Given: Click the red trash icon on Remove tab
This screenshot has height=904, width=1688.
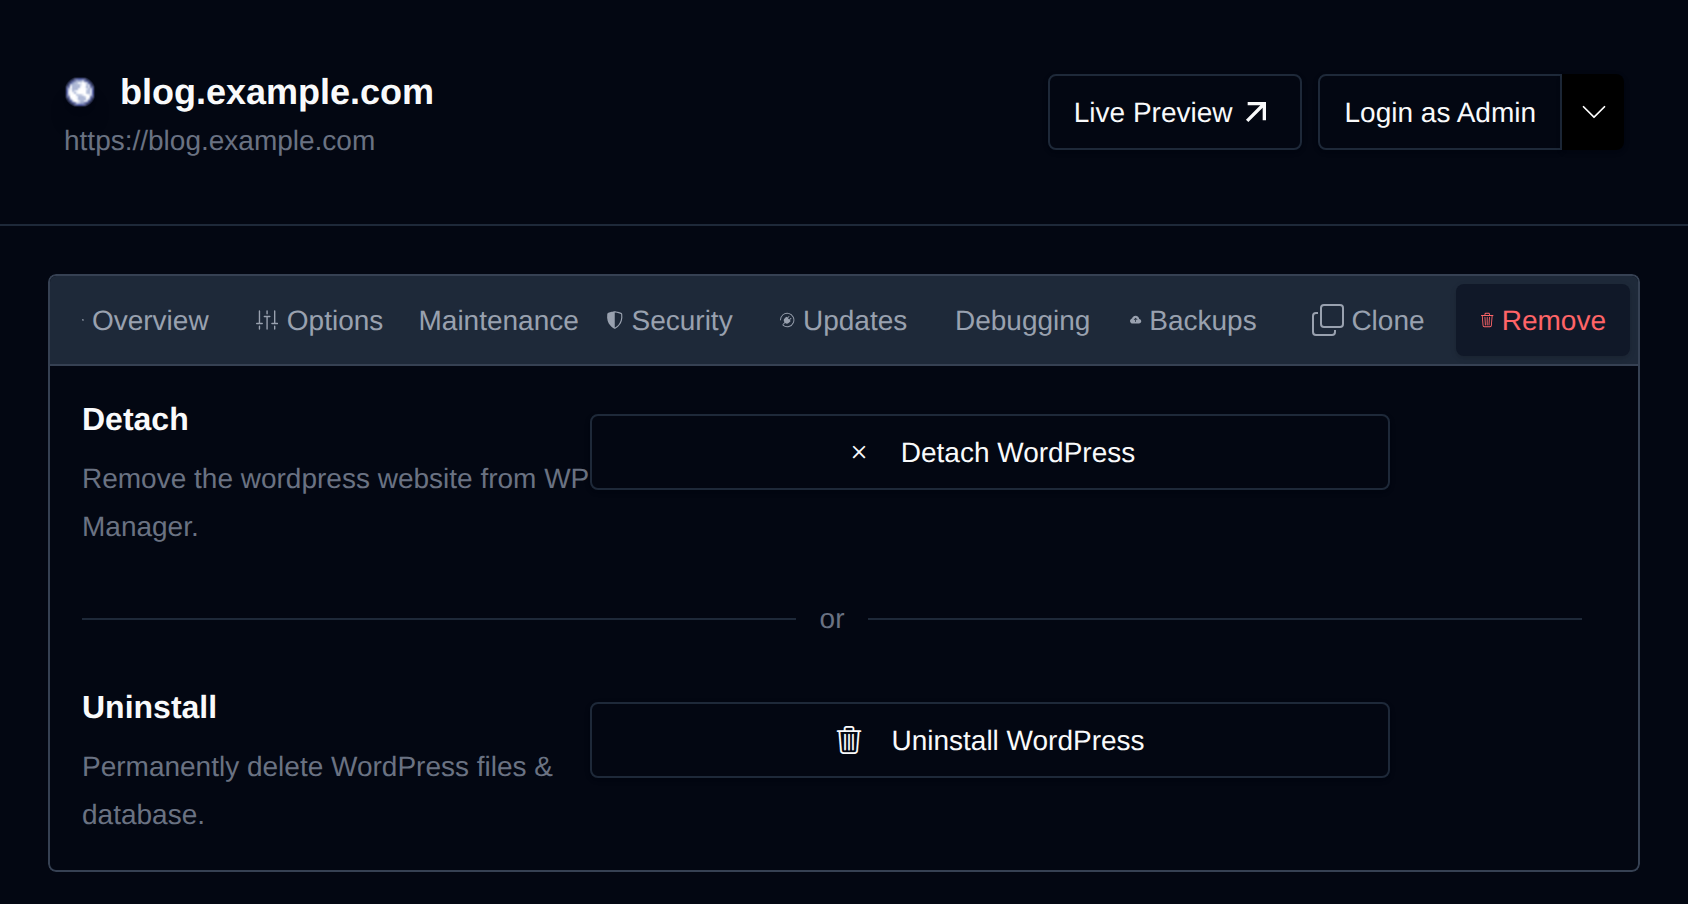Looking at the screenshot, I should (x=1487, y=320).
